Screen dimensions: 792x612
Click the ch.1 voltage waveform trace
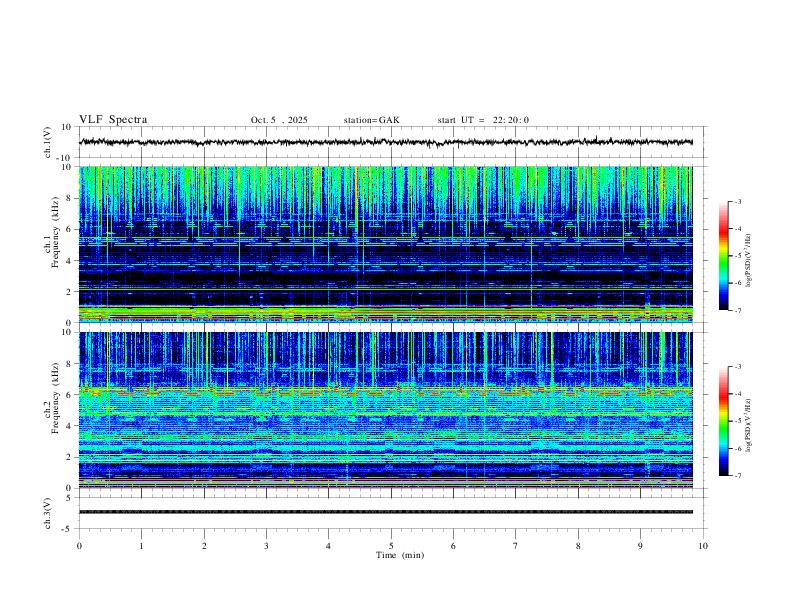(386, 142)
